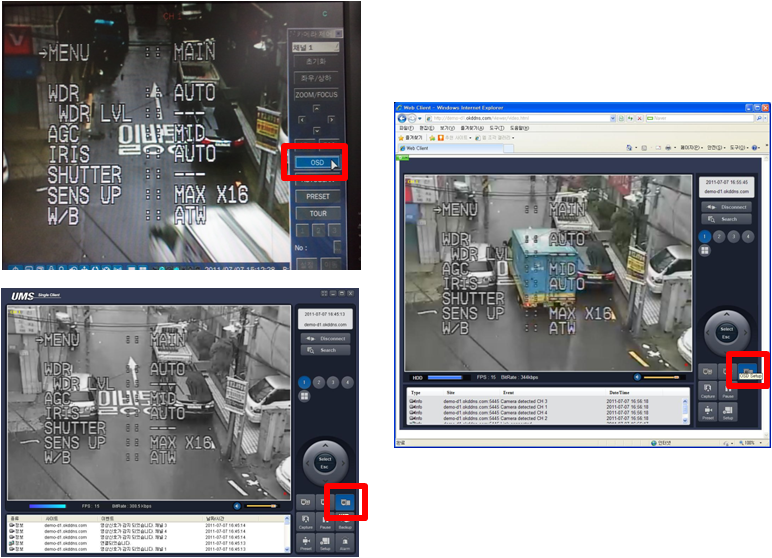Click Search in the Web Client page
Viewport: 772px width, 558px height.
(x=727, y=219)
